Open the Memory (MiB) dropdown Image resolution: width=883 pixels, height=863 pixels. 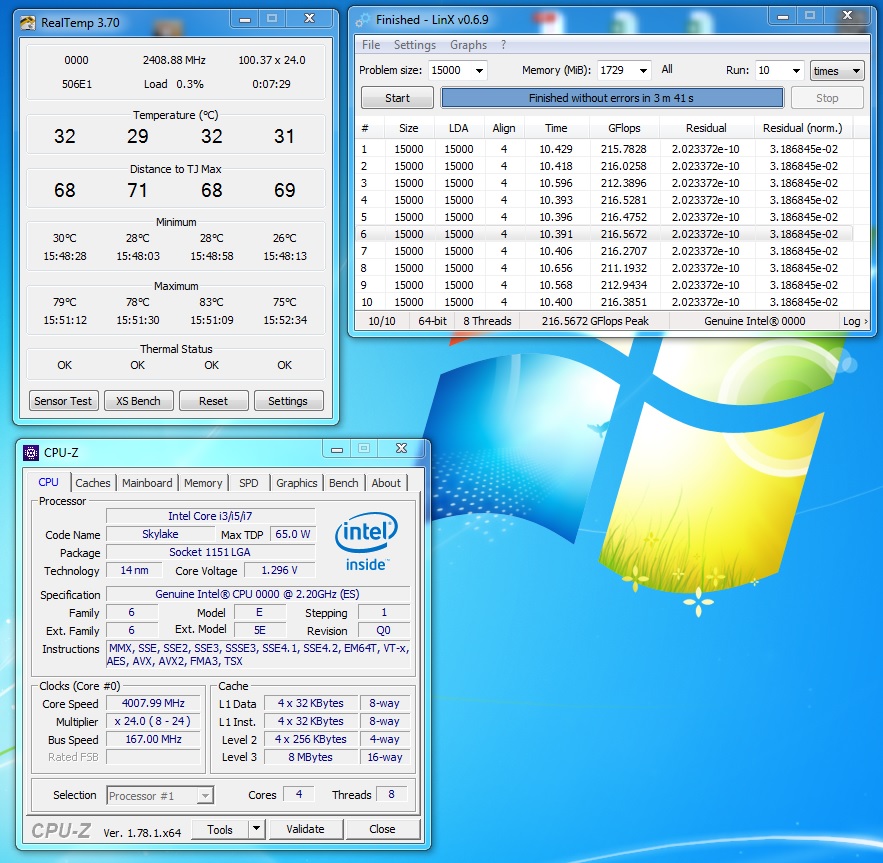click(x=643, y=71)
